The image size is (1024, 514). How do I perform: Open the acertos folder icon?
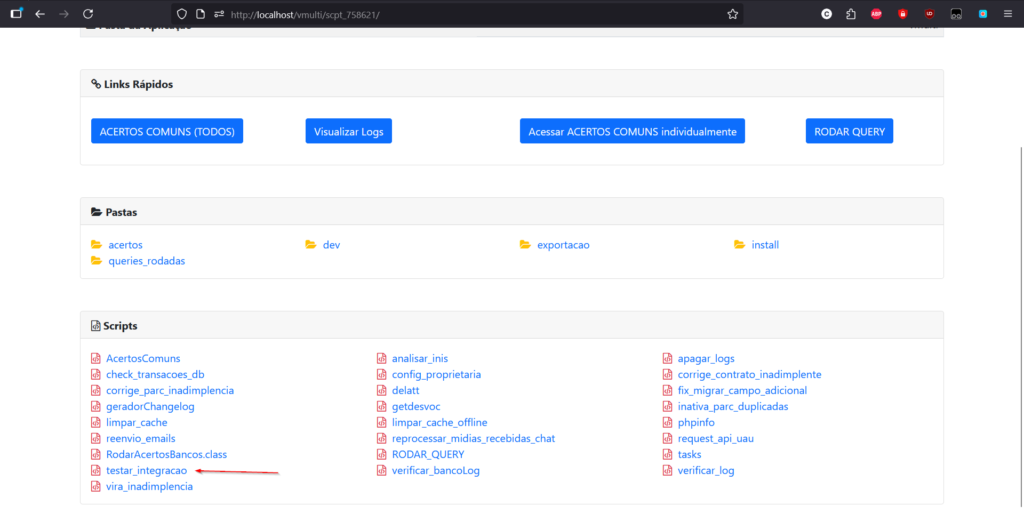[x=97, y=245]
